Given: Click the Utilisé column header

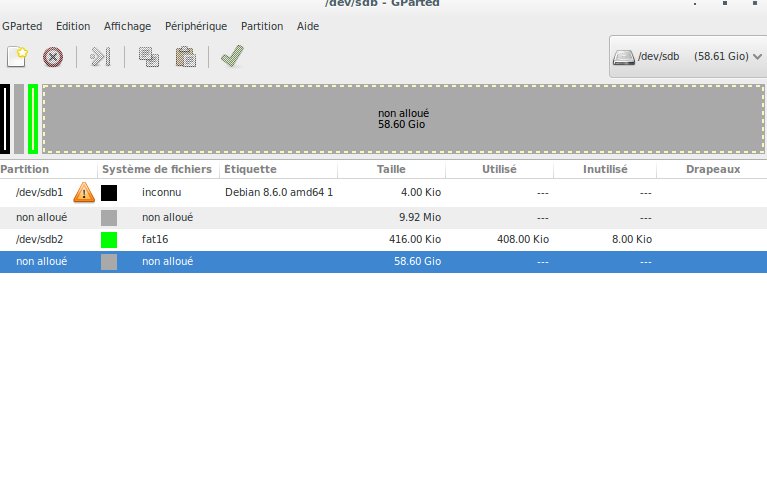Looking at the screenshot, I should coord(499,169).
